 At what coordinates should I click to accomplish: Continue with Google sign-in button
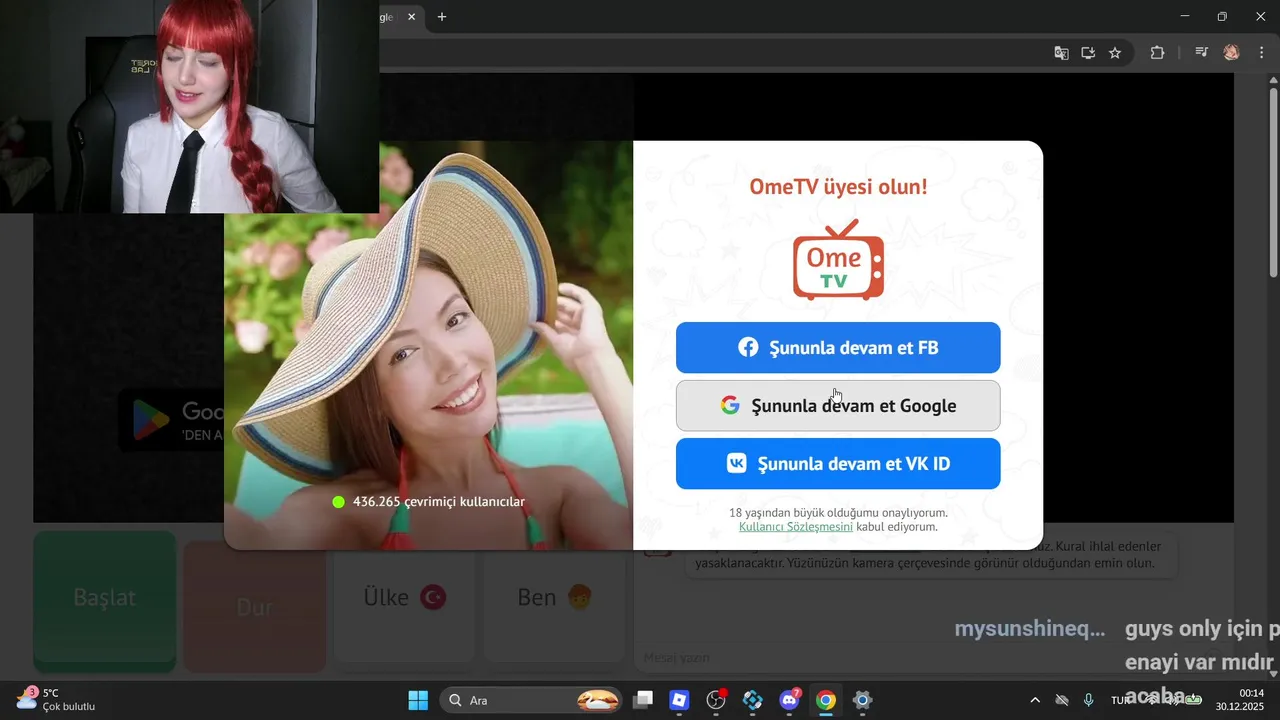coord(838,406)
